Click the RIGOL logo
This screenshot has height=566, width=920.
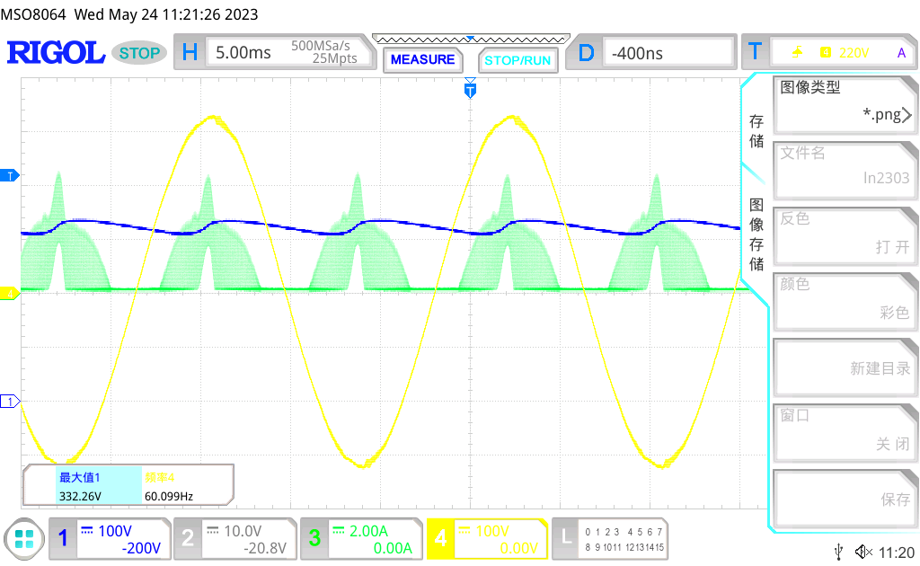point(56,53)
